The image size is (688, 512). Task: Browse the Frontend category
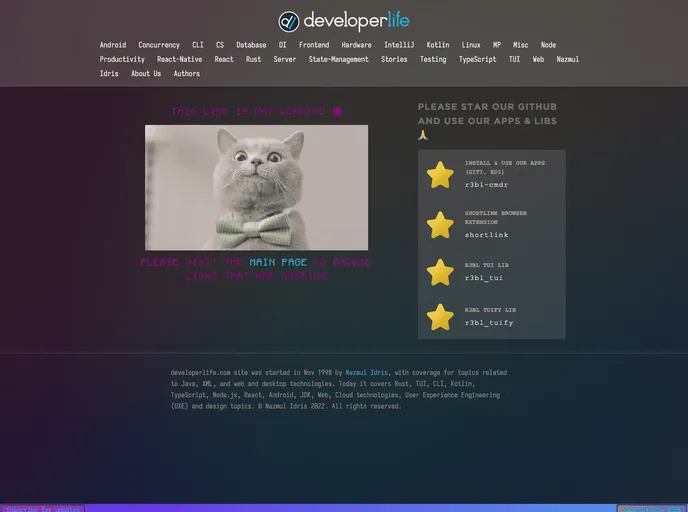[314, 45]
